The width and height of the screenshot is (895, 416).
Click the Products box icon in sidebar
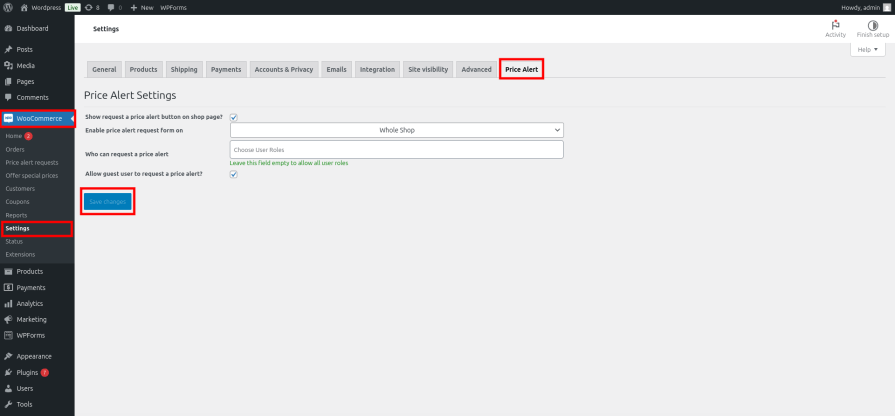pyautogui.click(x=8, y=272)
